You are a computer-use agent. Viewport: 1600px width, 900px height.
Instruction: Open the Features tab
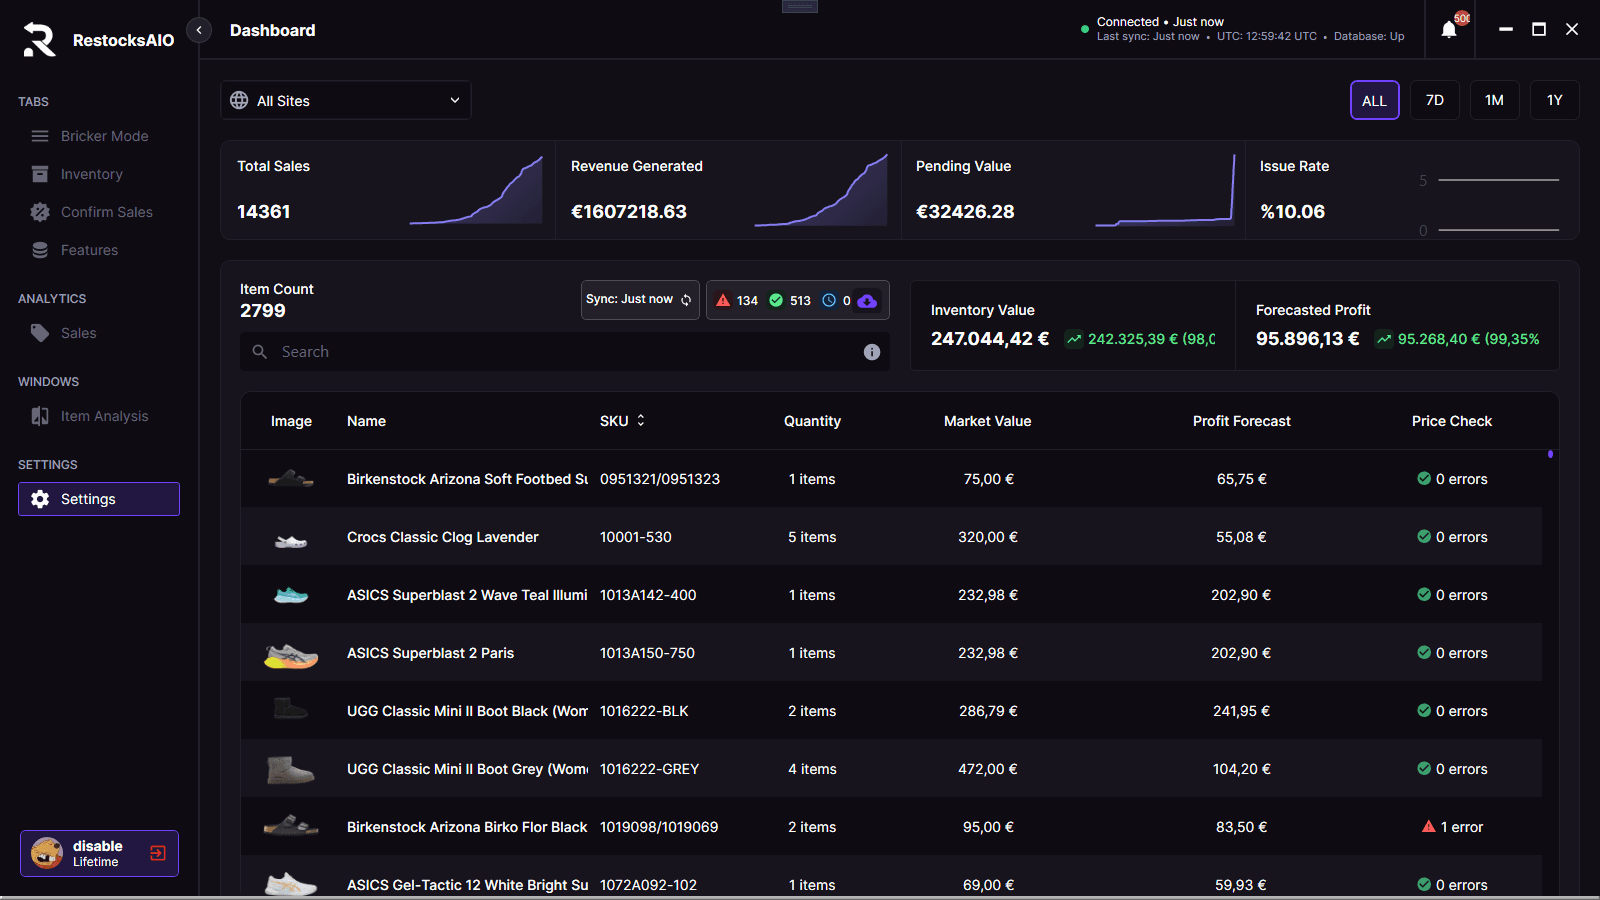tap(99, 250)
